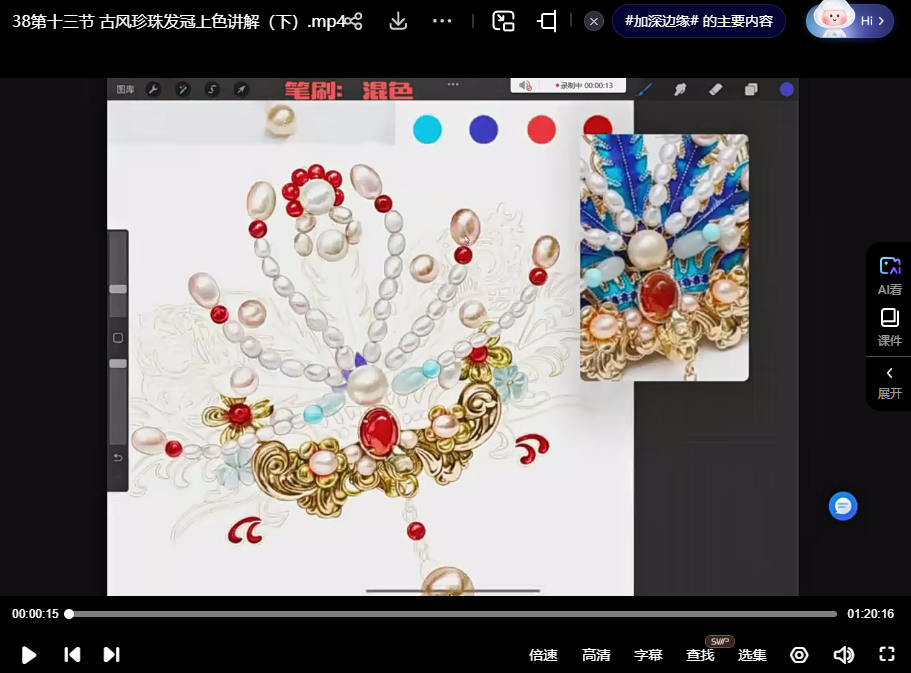Screen dimensions: 911x673
Task: Change quality via 高清 option
Action: pos(596,655)
